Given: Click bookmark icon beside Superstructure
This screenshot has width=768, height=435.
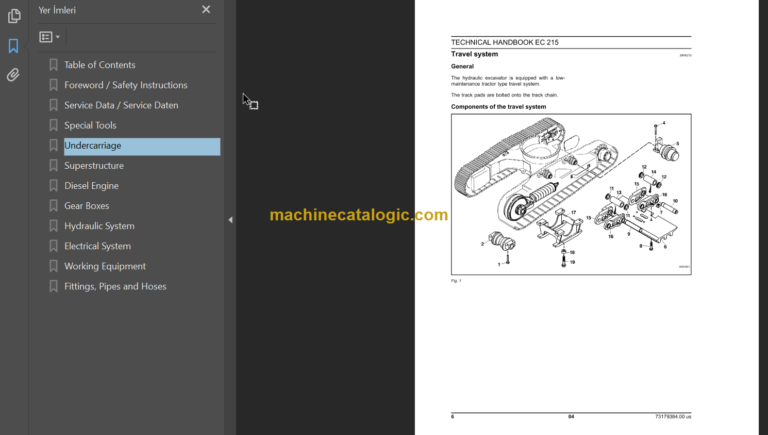Looking at the screenshot, I should point(53,165).
